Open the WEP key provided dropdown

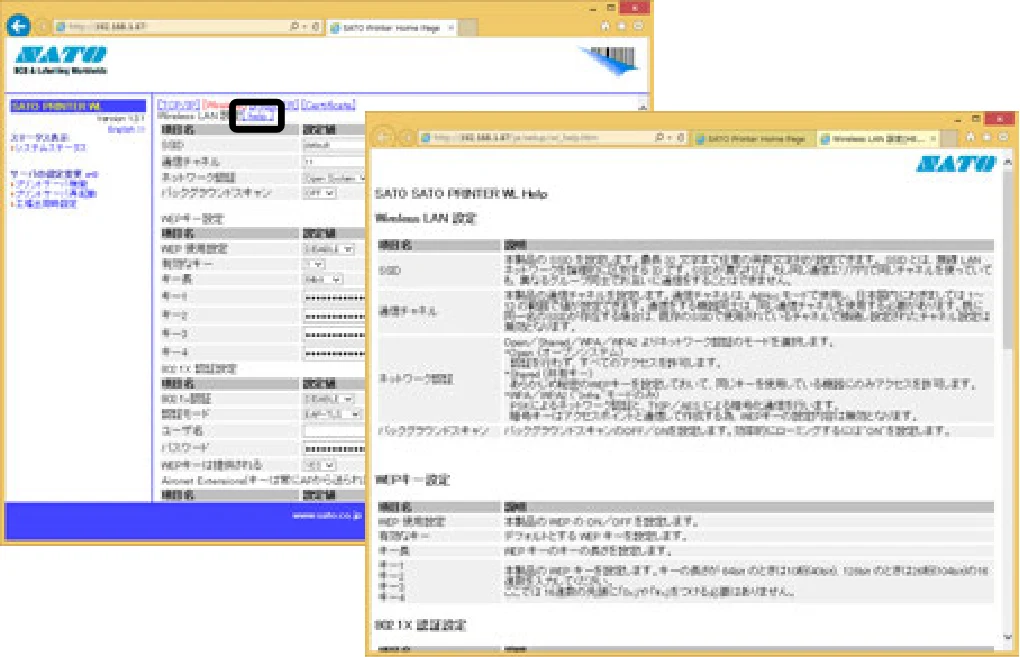319,465
